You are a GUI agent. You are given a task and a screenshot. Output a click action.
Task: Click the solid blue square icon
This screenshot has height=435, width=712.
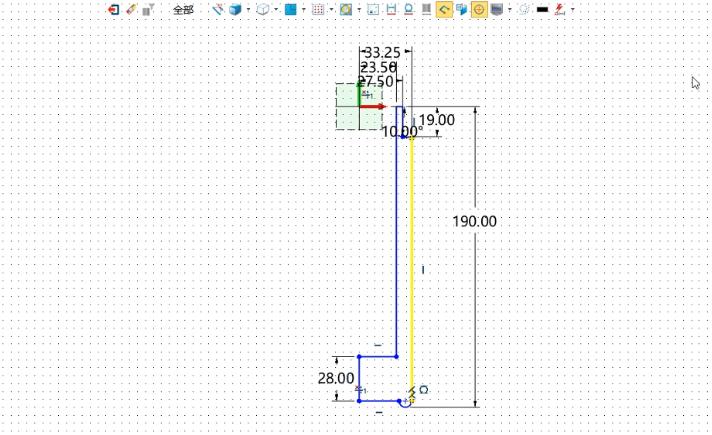pyautogui.click(x=290, y=9)
